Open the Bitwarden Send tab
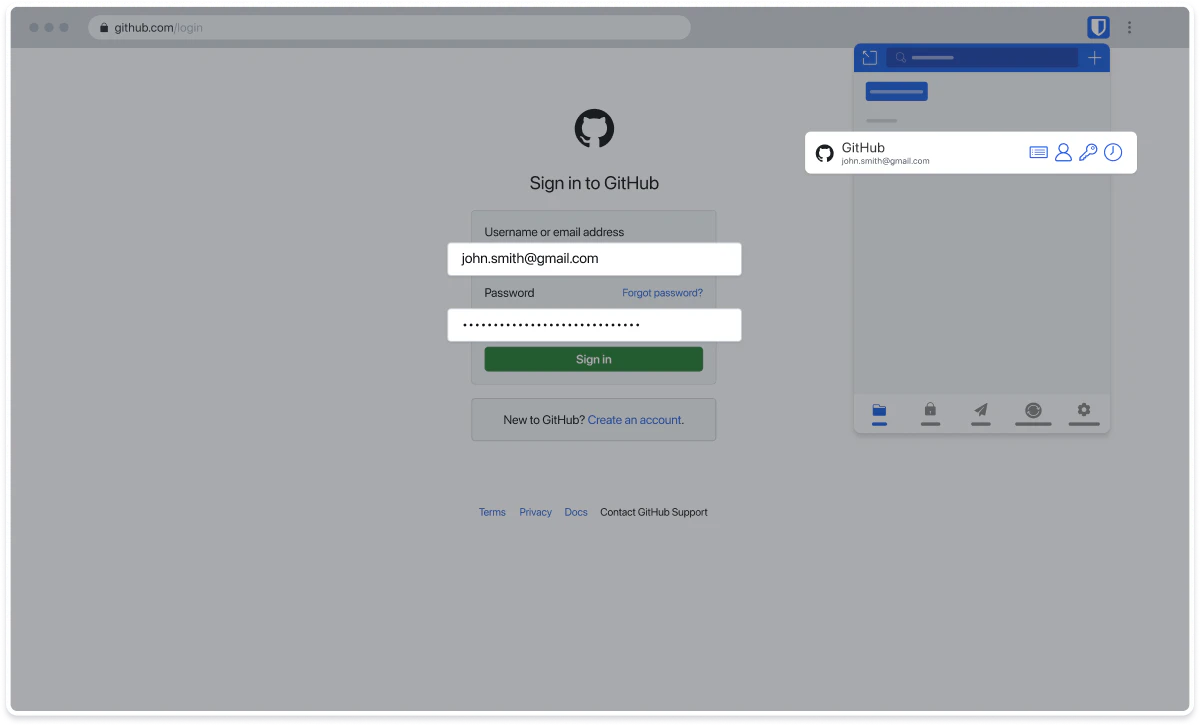This screenshot has height=725, width=1200. tap(980, 413)
